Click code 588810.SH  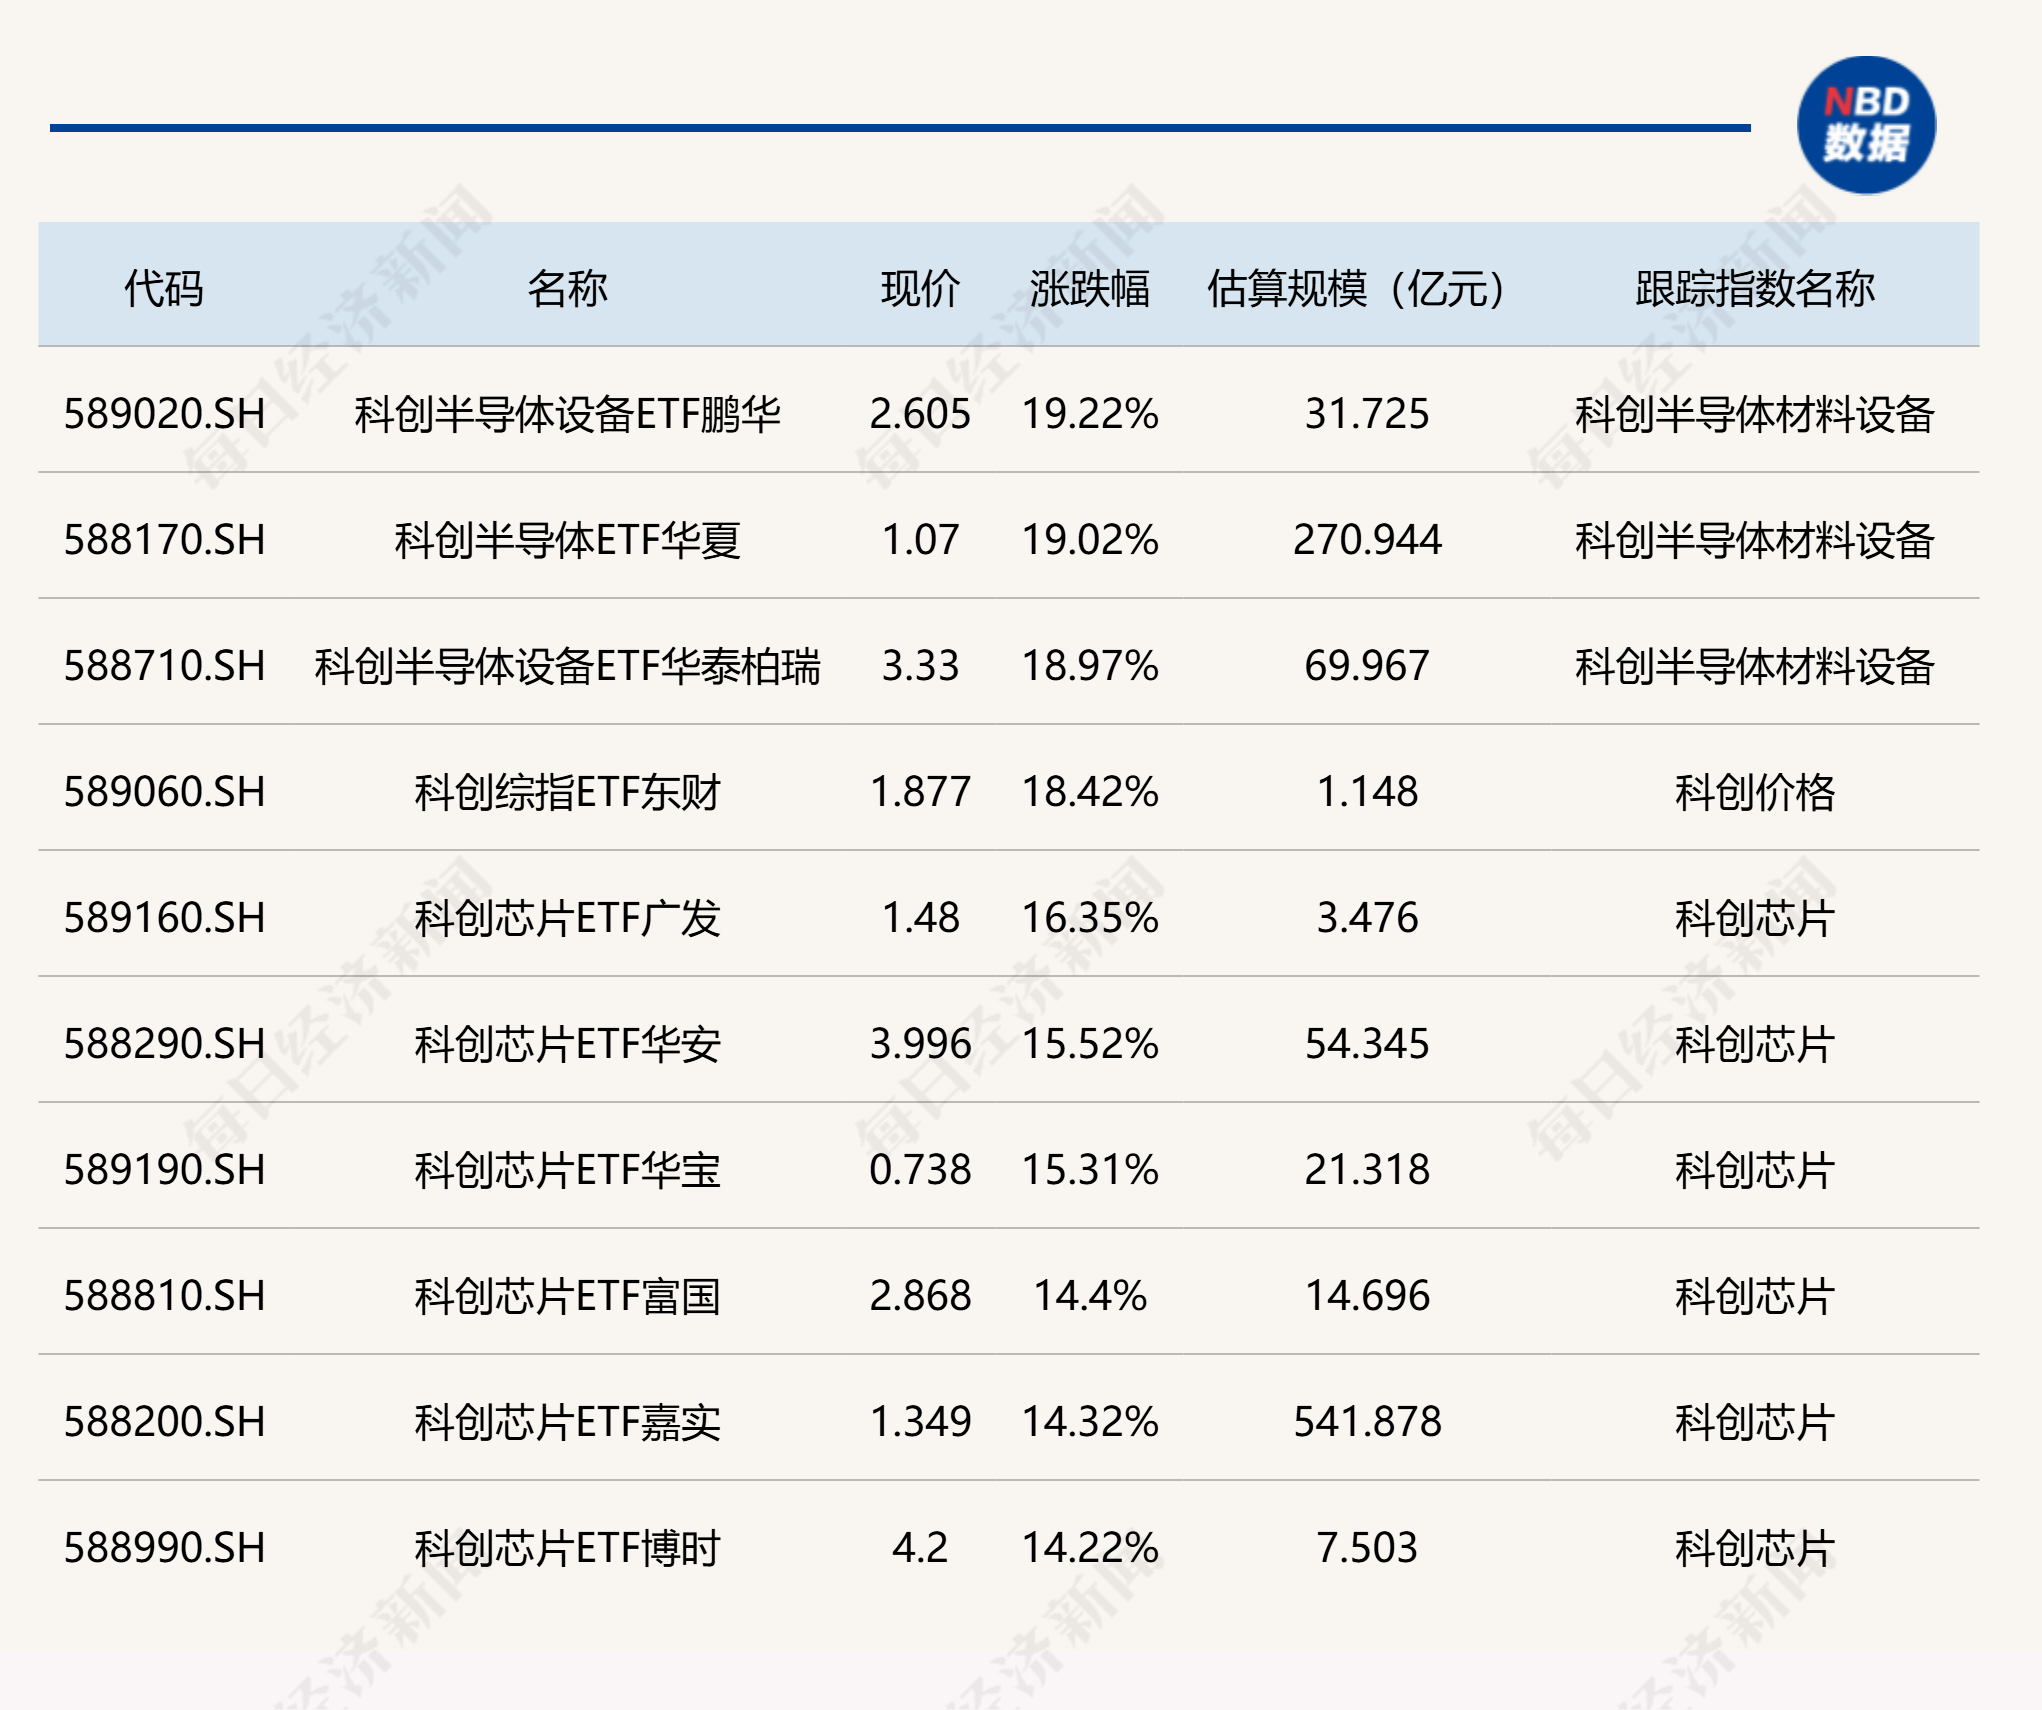tap(165, 1296)
